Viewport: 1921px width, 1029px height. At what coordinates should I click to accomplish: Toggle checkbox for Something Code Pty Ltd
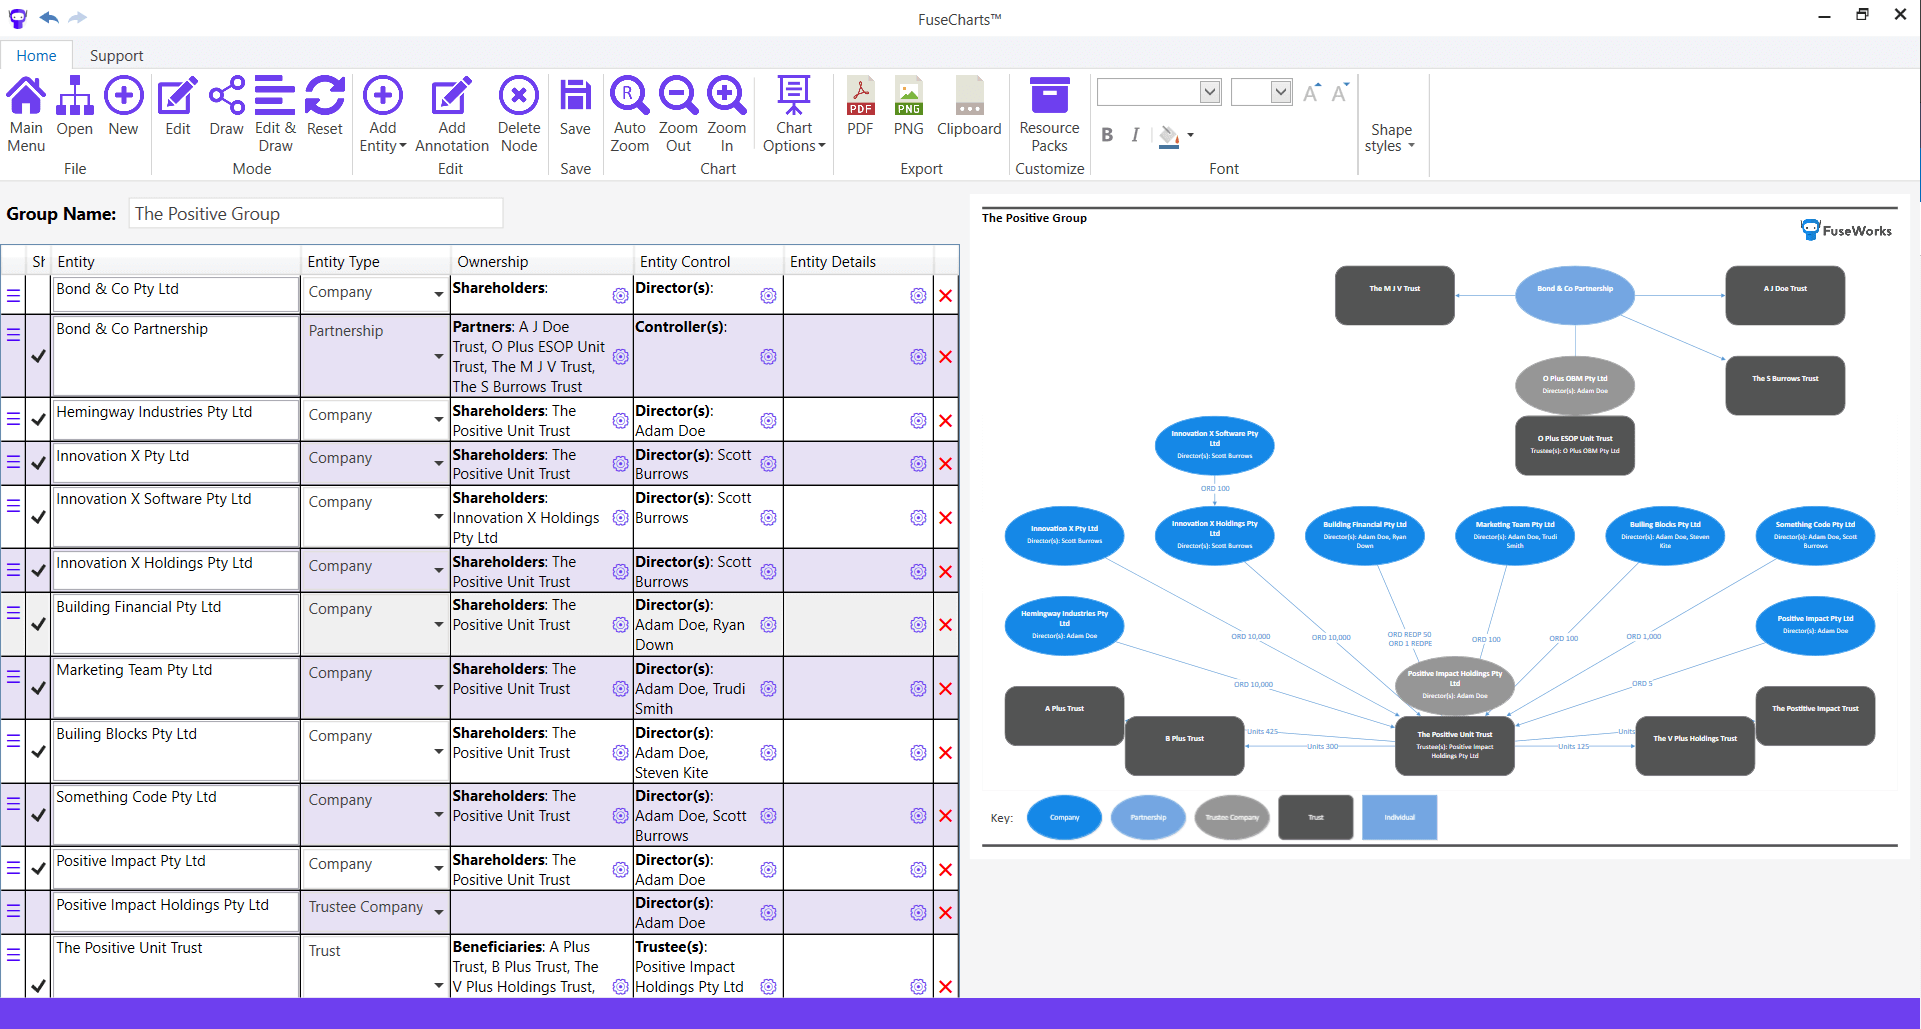(x=38, y=815)
